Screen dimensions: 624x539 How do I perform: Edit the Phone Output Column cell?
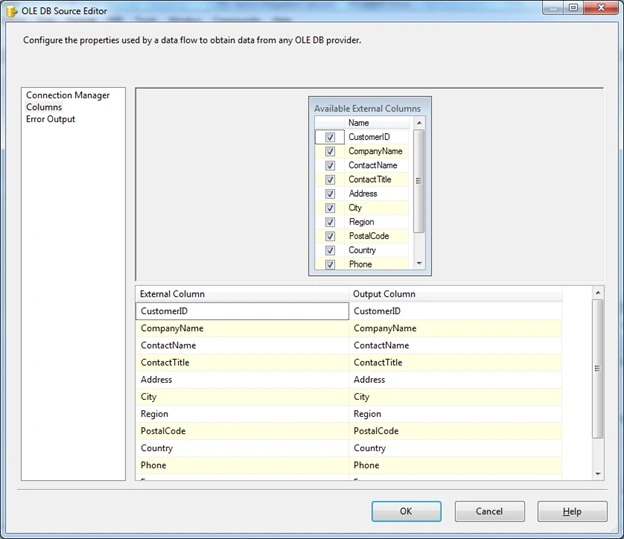coord(455,465)
